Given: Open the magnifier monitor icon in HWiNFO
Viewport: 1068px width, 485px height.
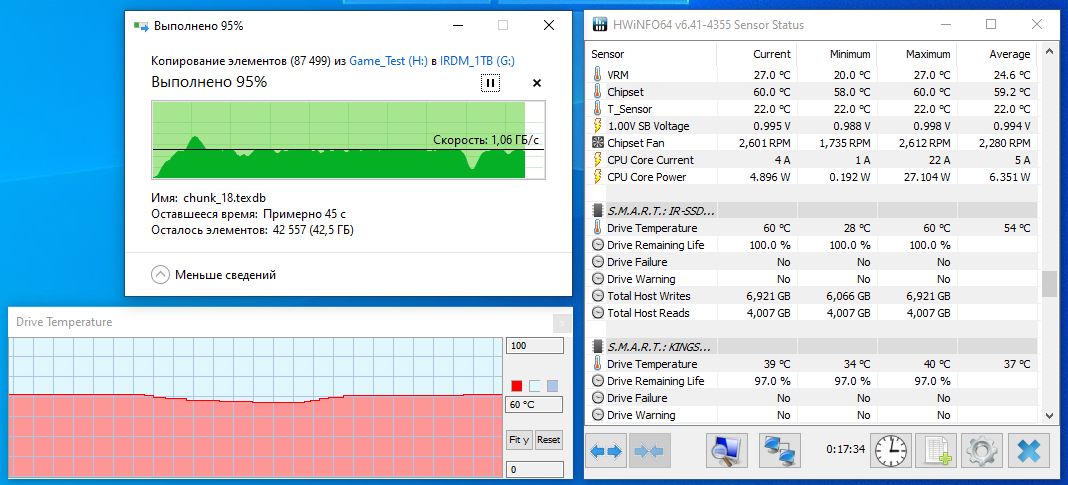Looking at the screenshot, I should click(727, 450).
